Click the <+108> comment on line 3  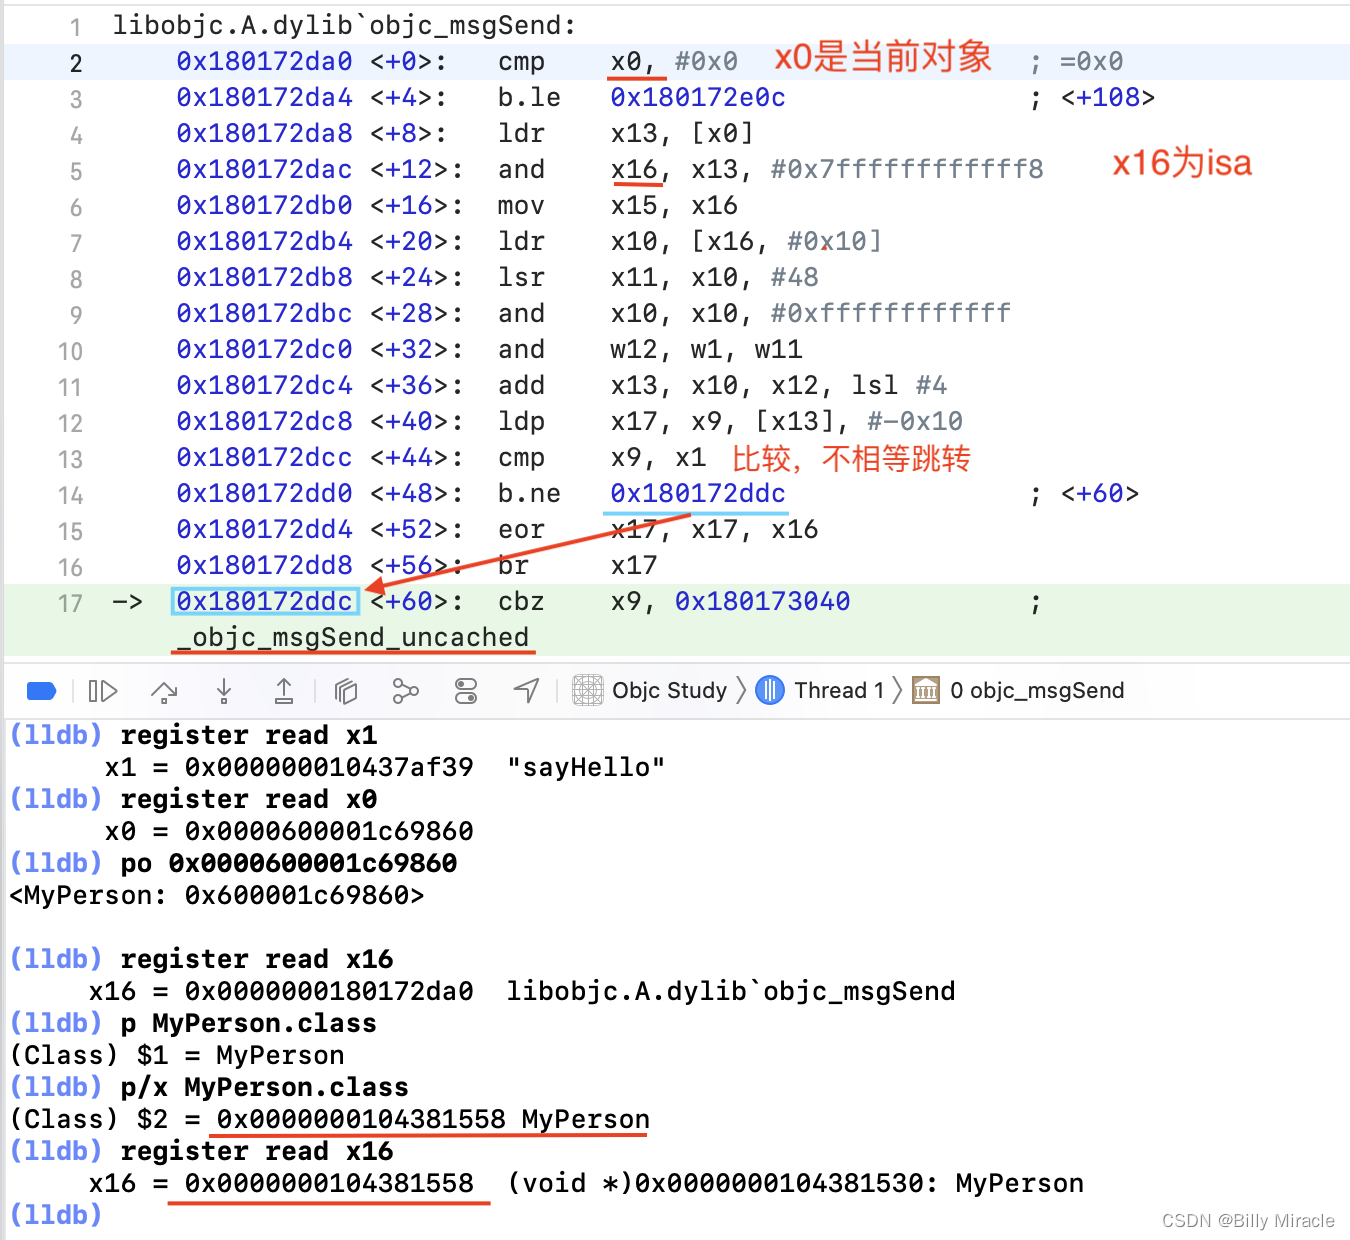1108,98
